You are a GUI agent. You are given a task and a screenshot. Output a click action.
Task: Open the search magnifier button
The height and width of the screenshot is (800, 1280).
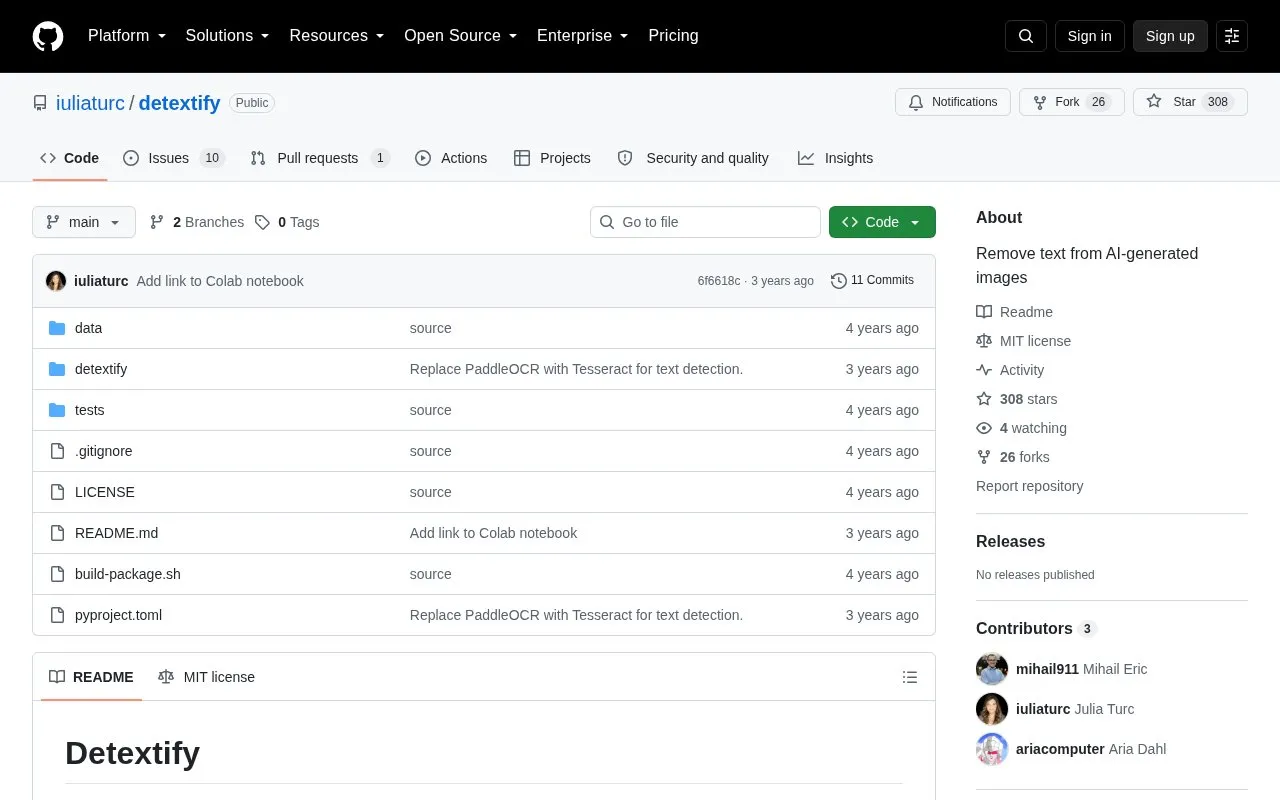pyautogui.click(x=1026, y=36)
